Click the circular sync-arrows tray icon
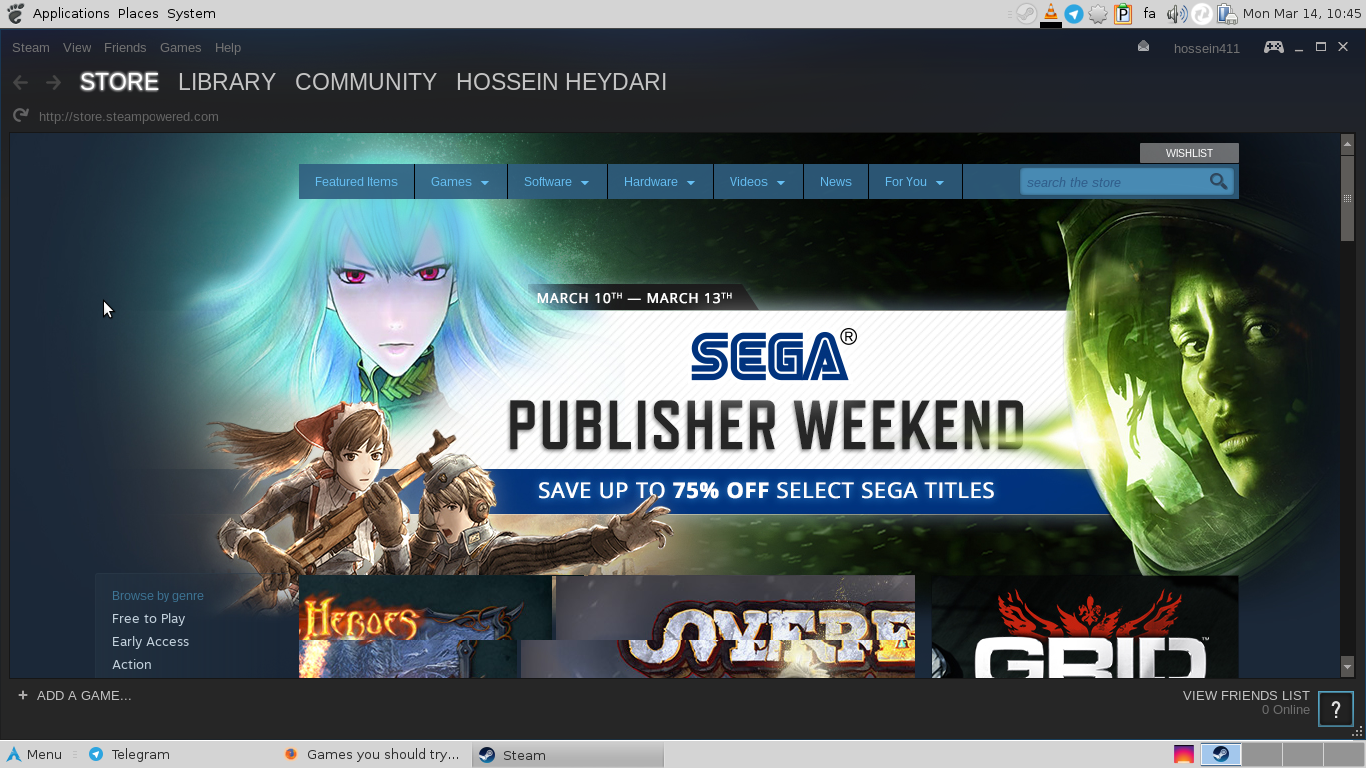 coord(1201,13)
